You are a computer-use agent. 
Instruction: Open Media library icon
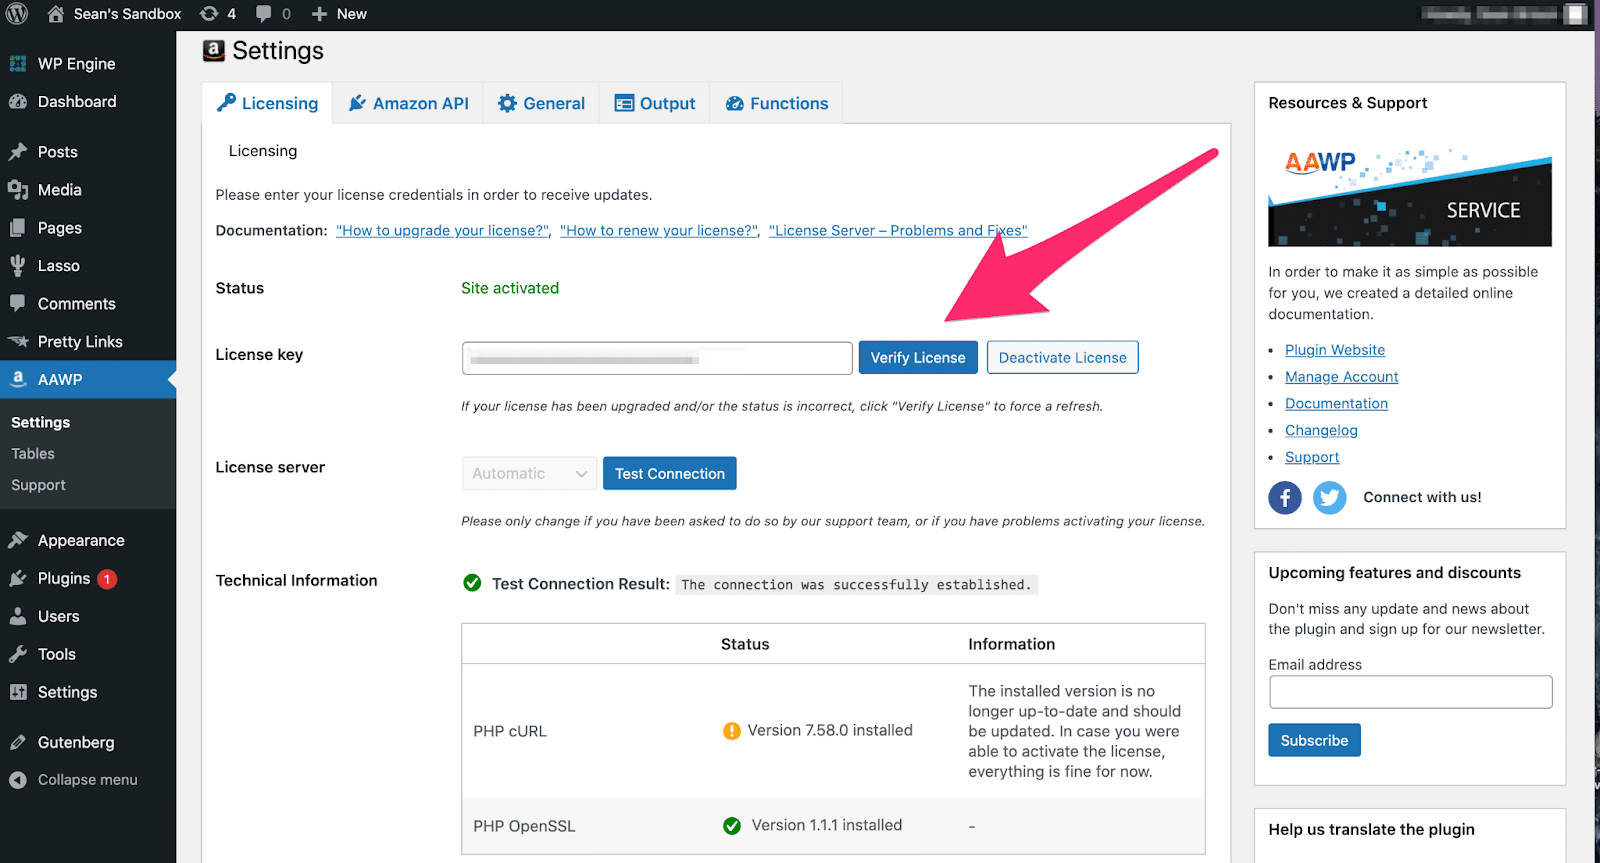coord(18,190)
